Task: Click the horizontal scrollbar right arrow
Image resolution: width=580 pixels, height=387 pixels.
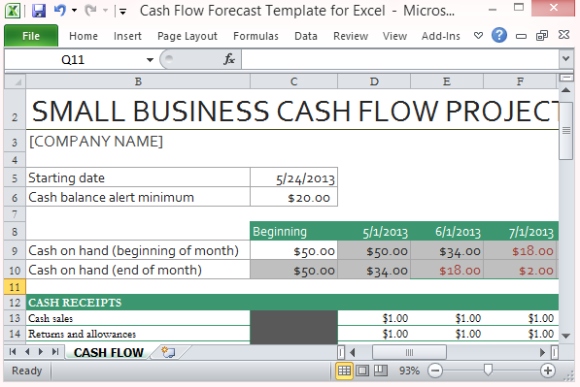Action: (542, 352)
